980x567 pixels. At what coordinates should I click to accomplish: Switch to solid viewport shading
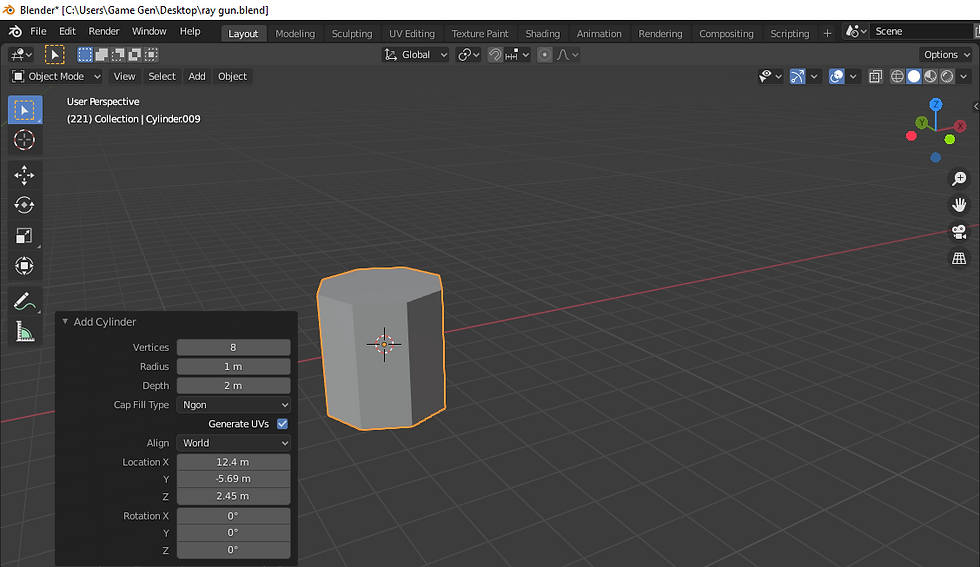[x=914, y=76]
